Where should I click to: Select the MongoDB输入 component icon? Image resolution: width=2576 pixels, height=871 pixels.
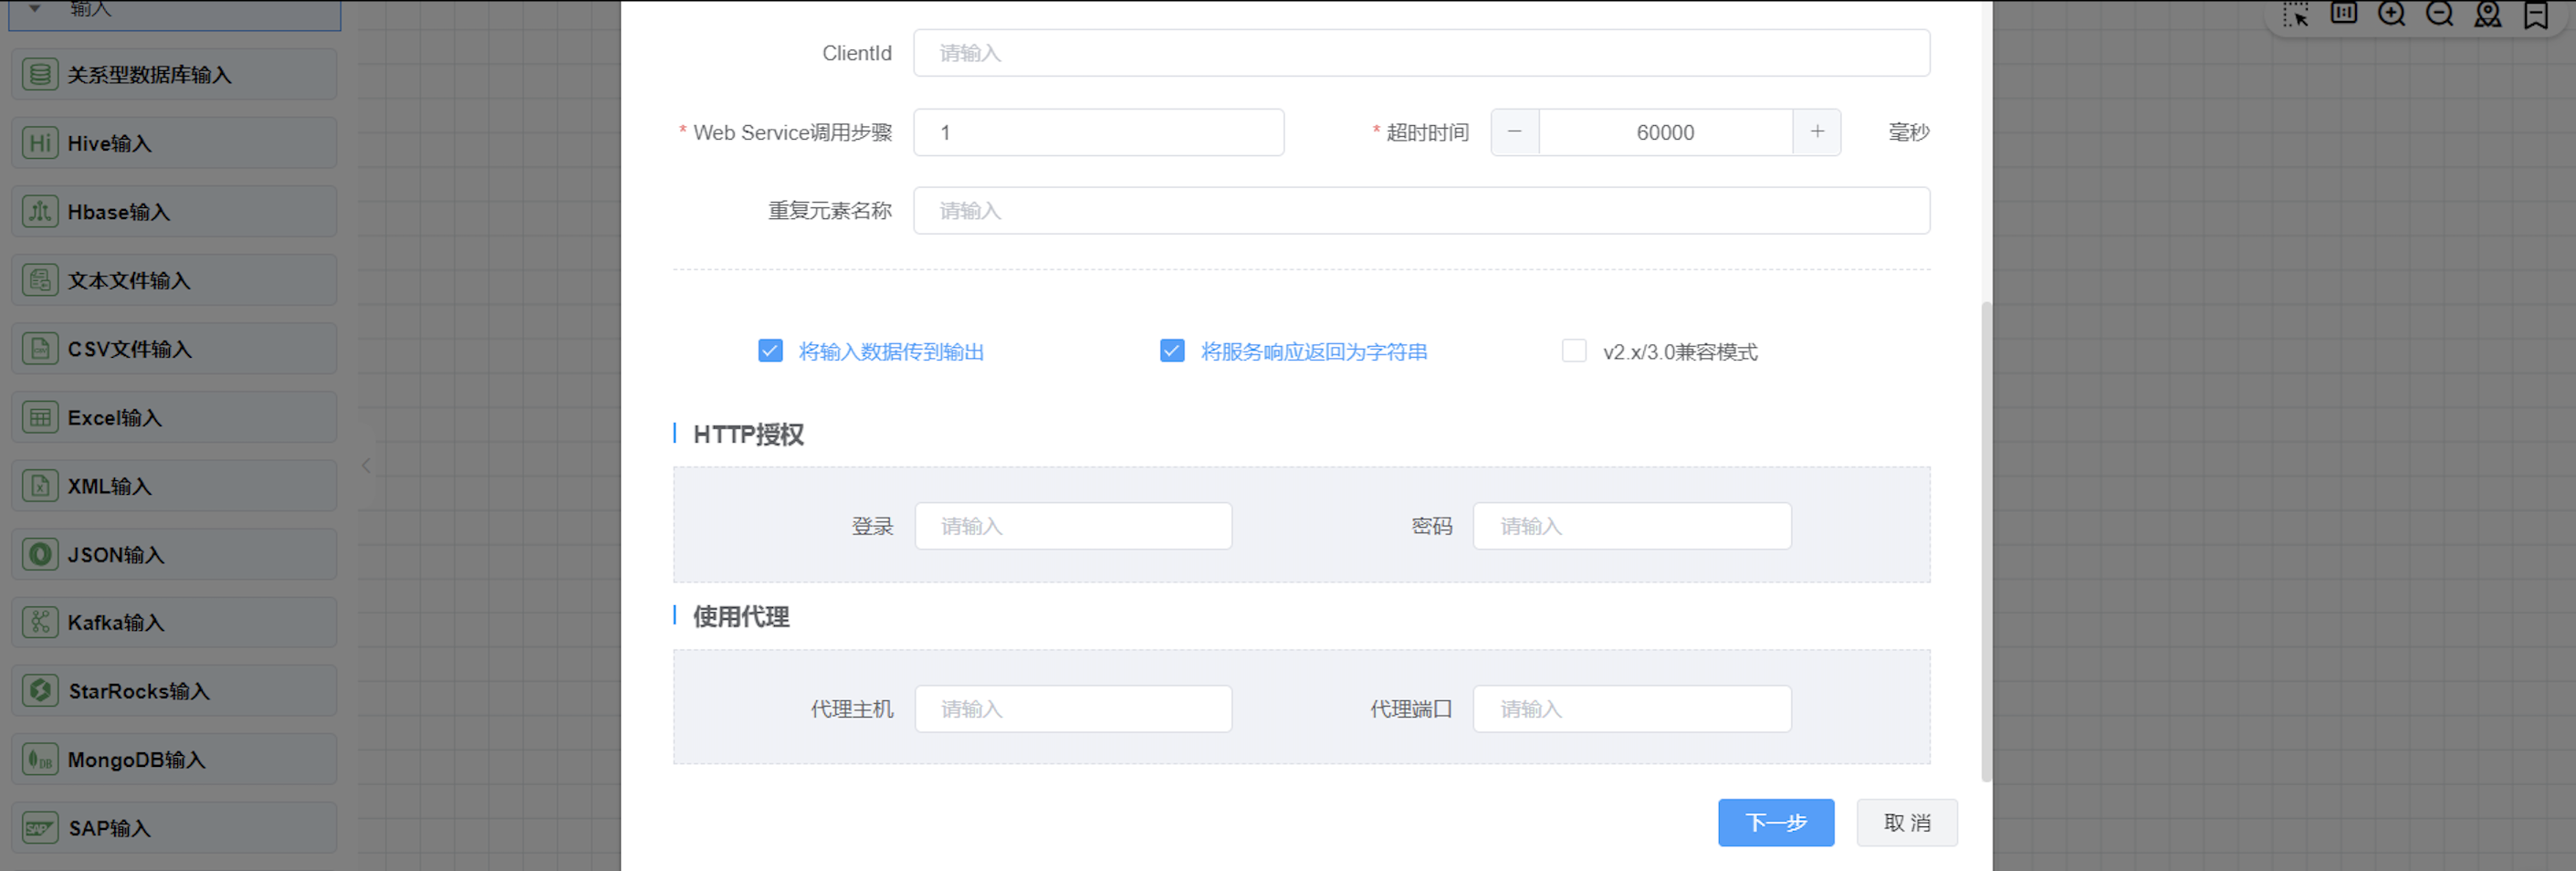(40, 759)
